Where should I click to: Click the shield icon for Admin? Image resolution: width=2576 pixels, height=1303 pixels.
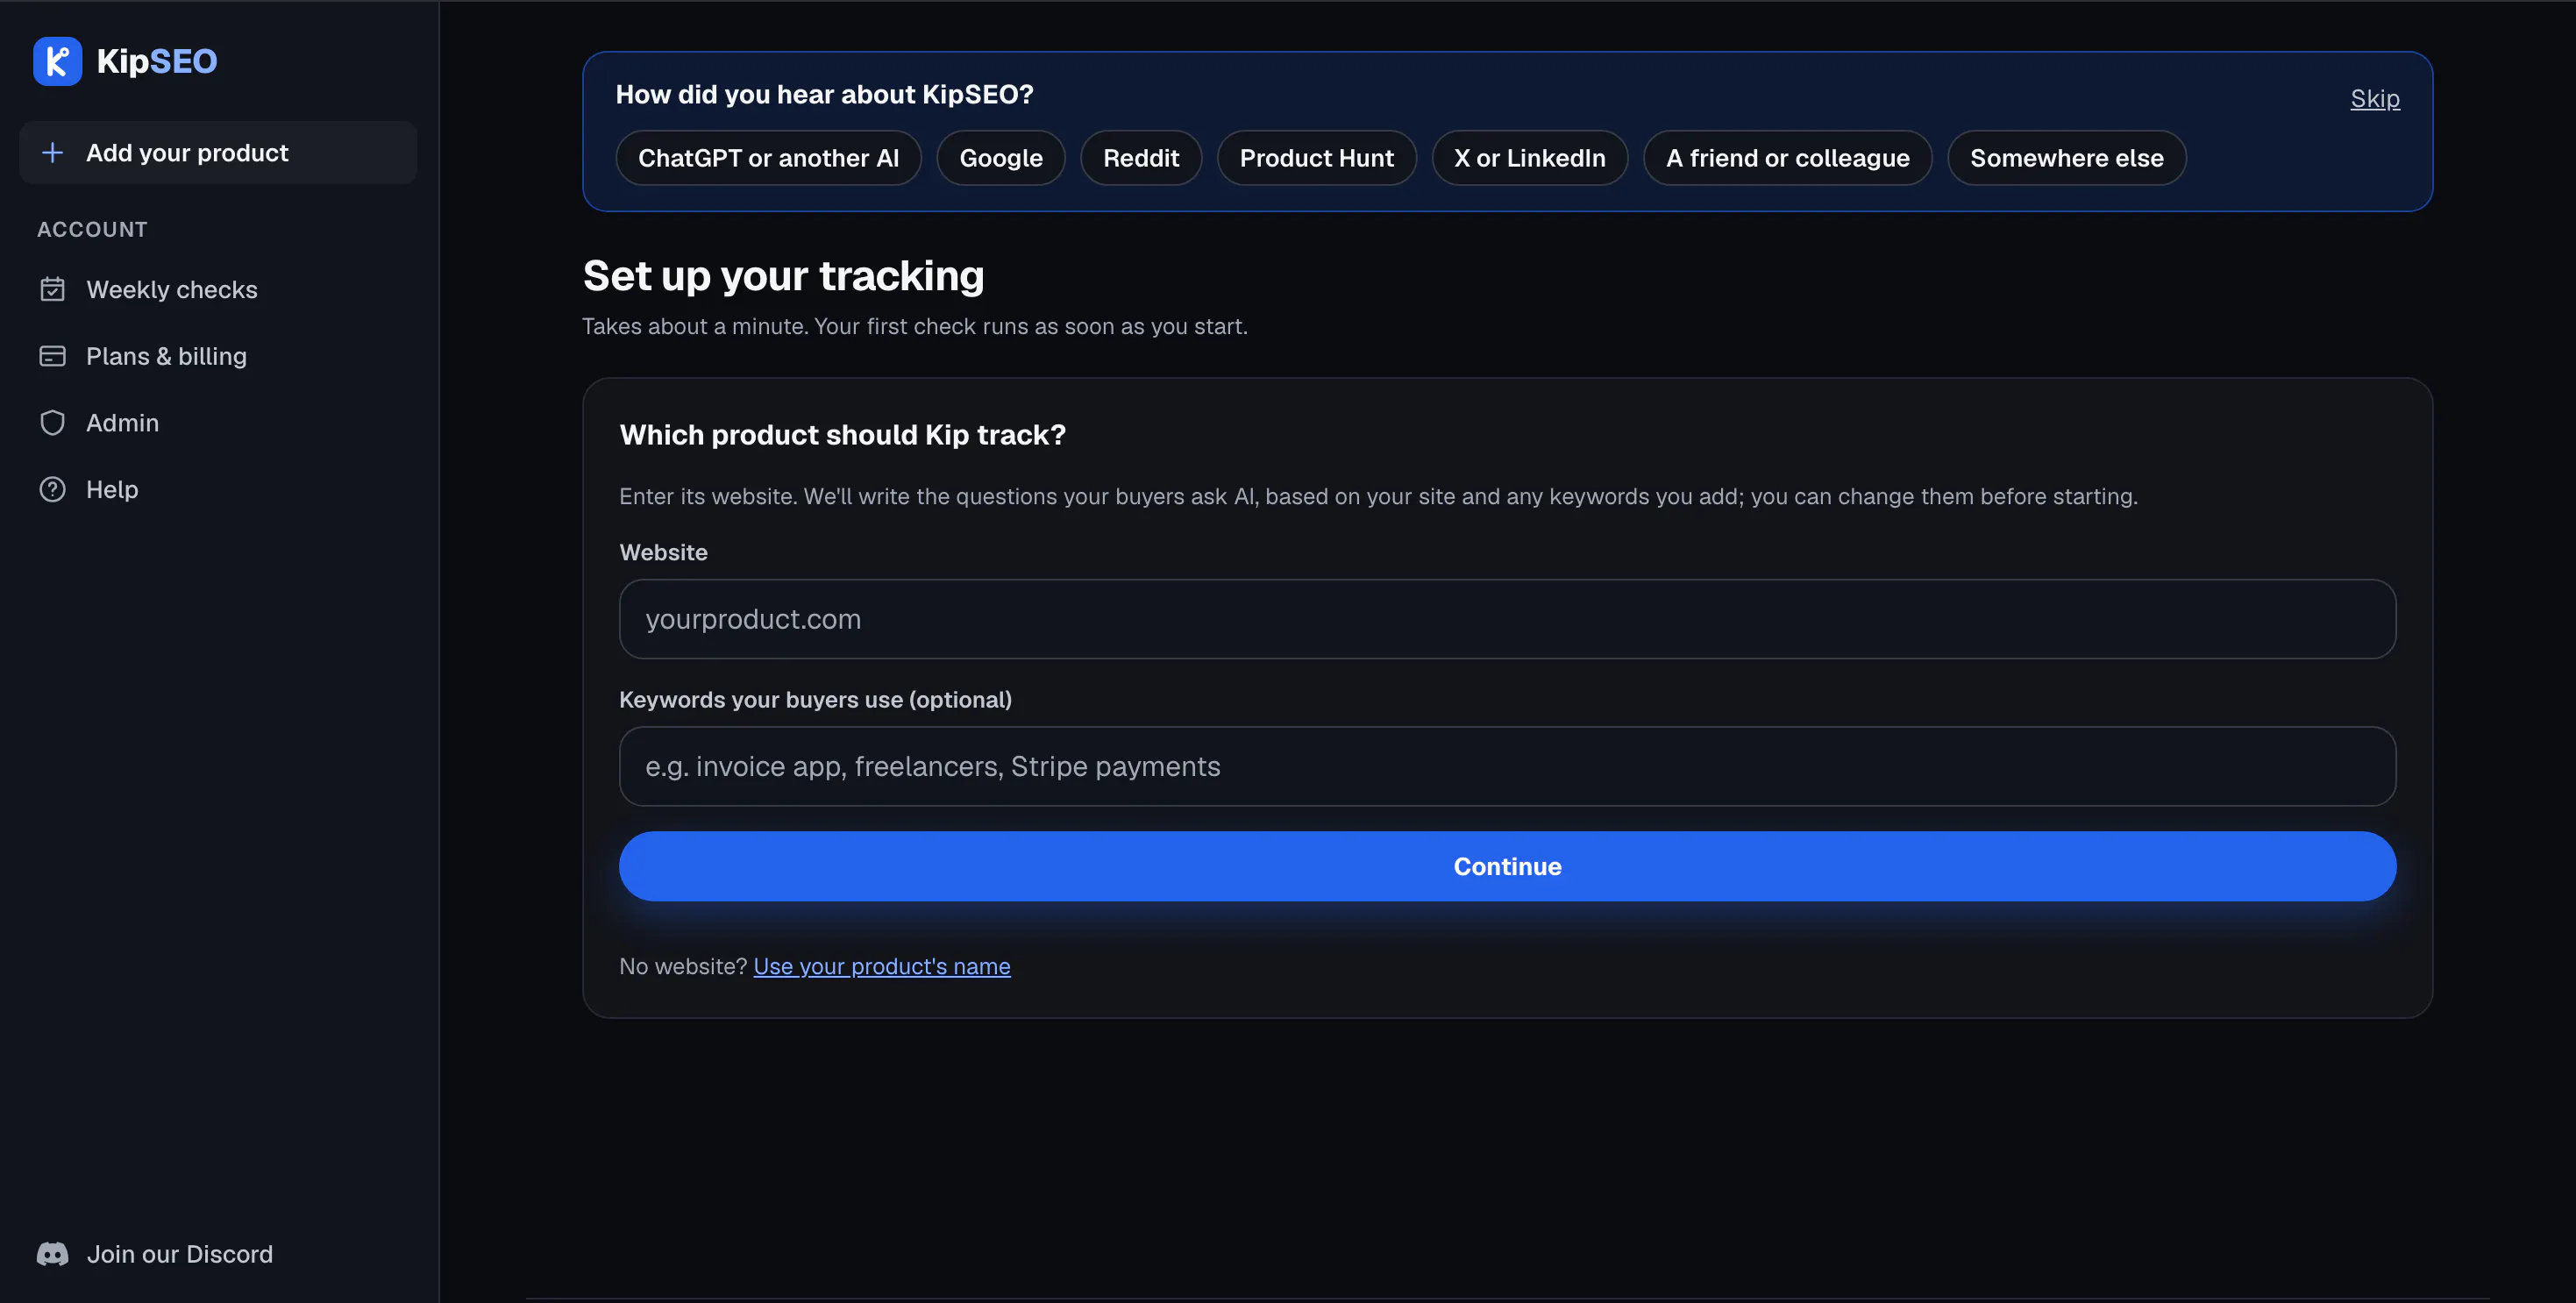click(x=52, y=422)
